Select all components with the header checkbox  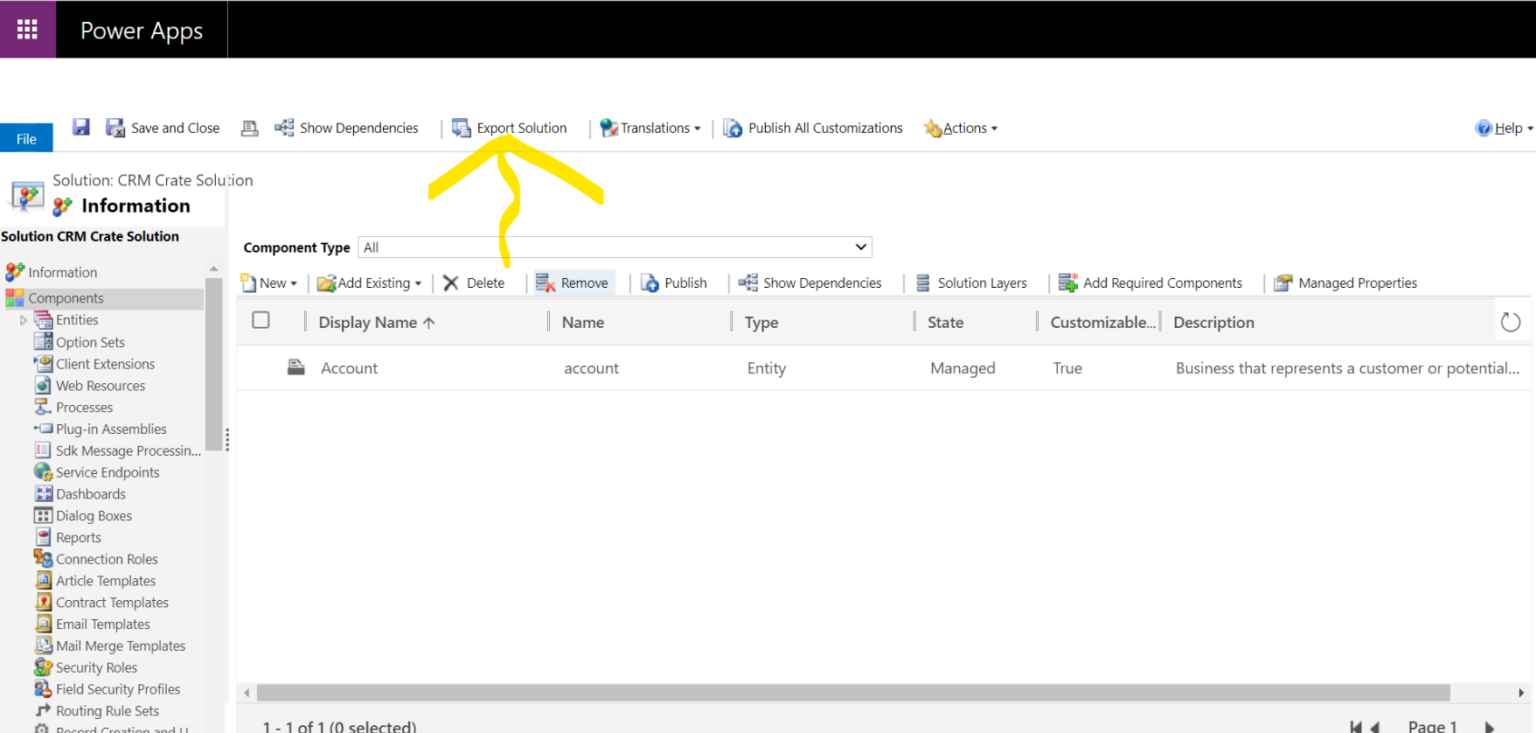261,320
